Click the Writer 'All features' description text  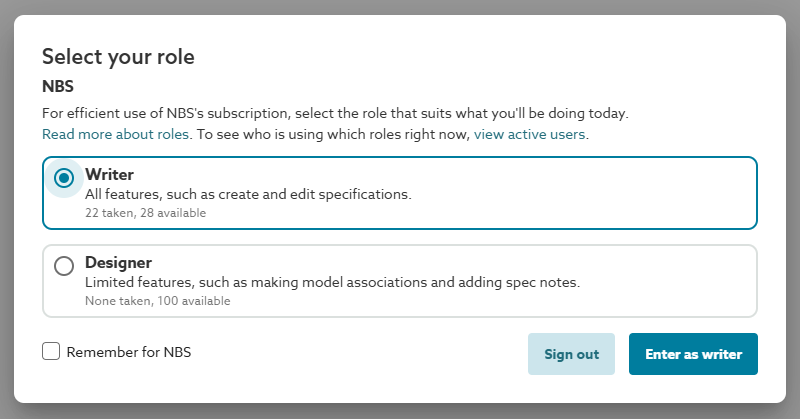pos(248,194)
